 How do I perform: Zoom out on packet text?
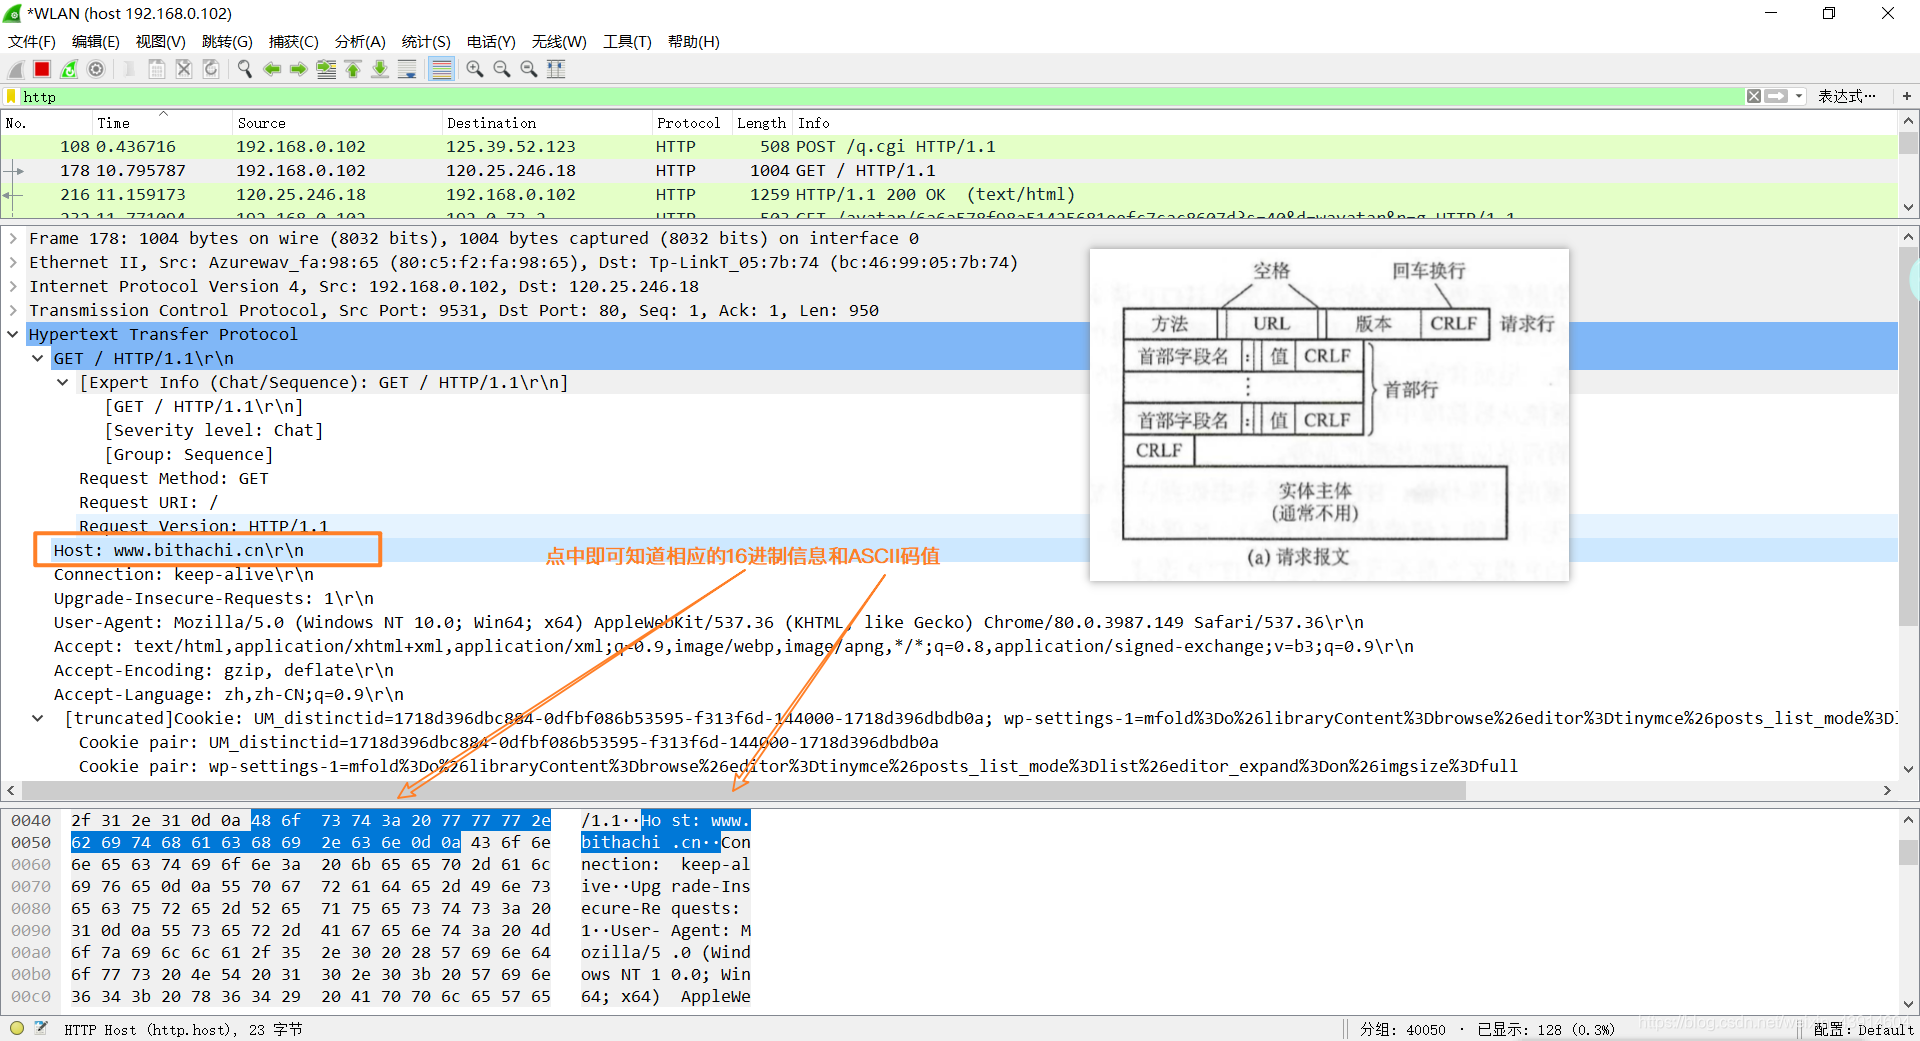(x=502, y=69)
